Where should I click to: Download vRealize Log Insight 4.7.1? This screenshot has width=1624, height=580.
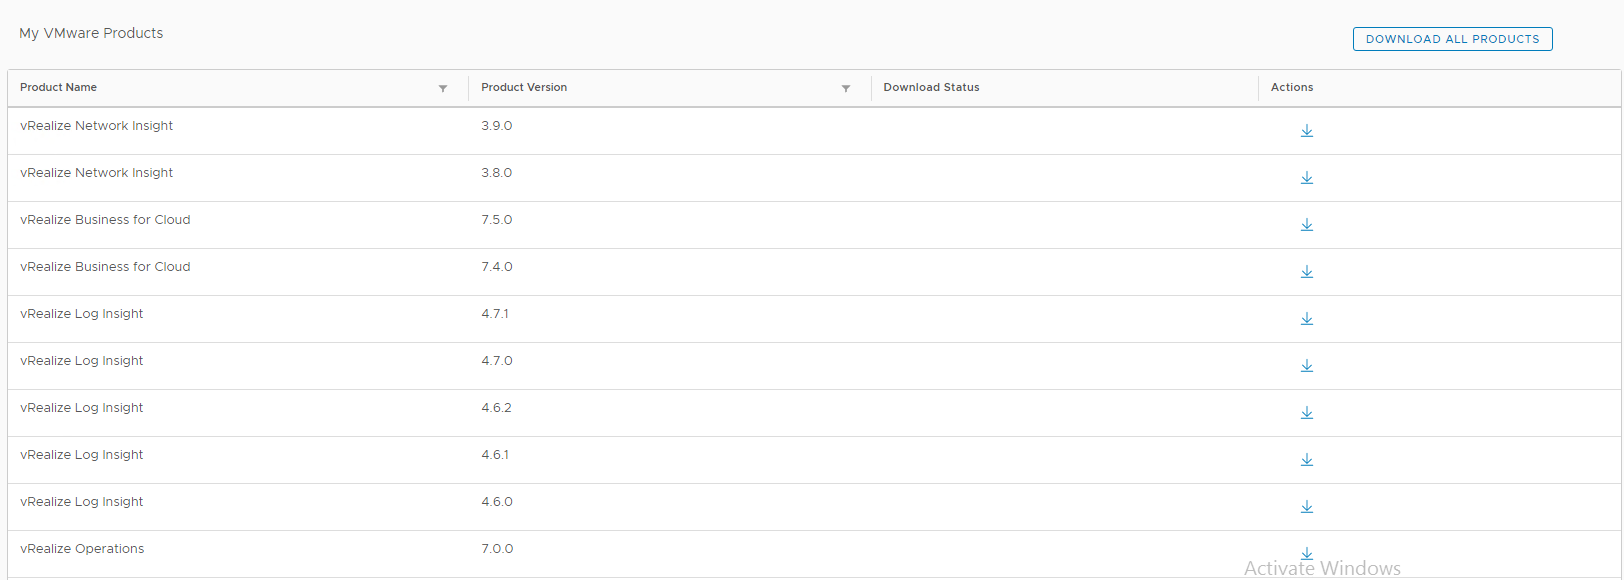tap(1306, 319)
